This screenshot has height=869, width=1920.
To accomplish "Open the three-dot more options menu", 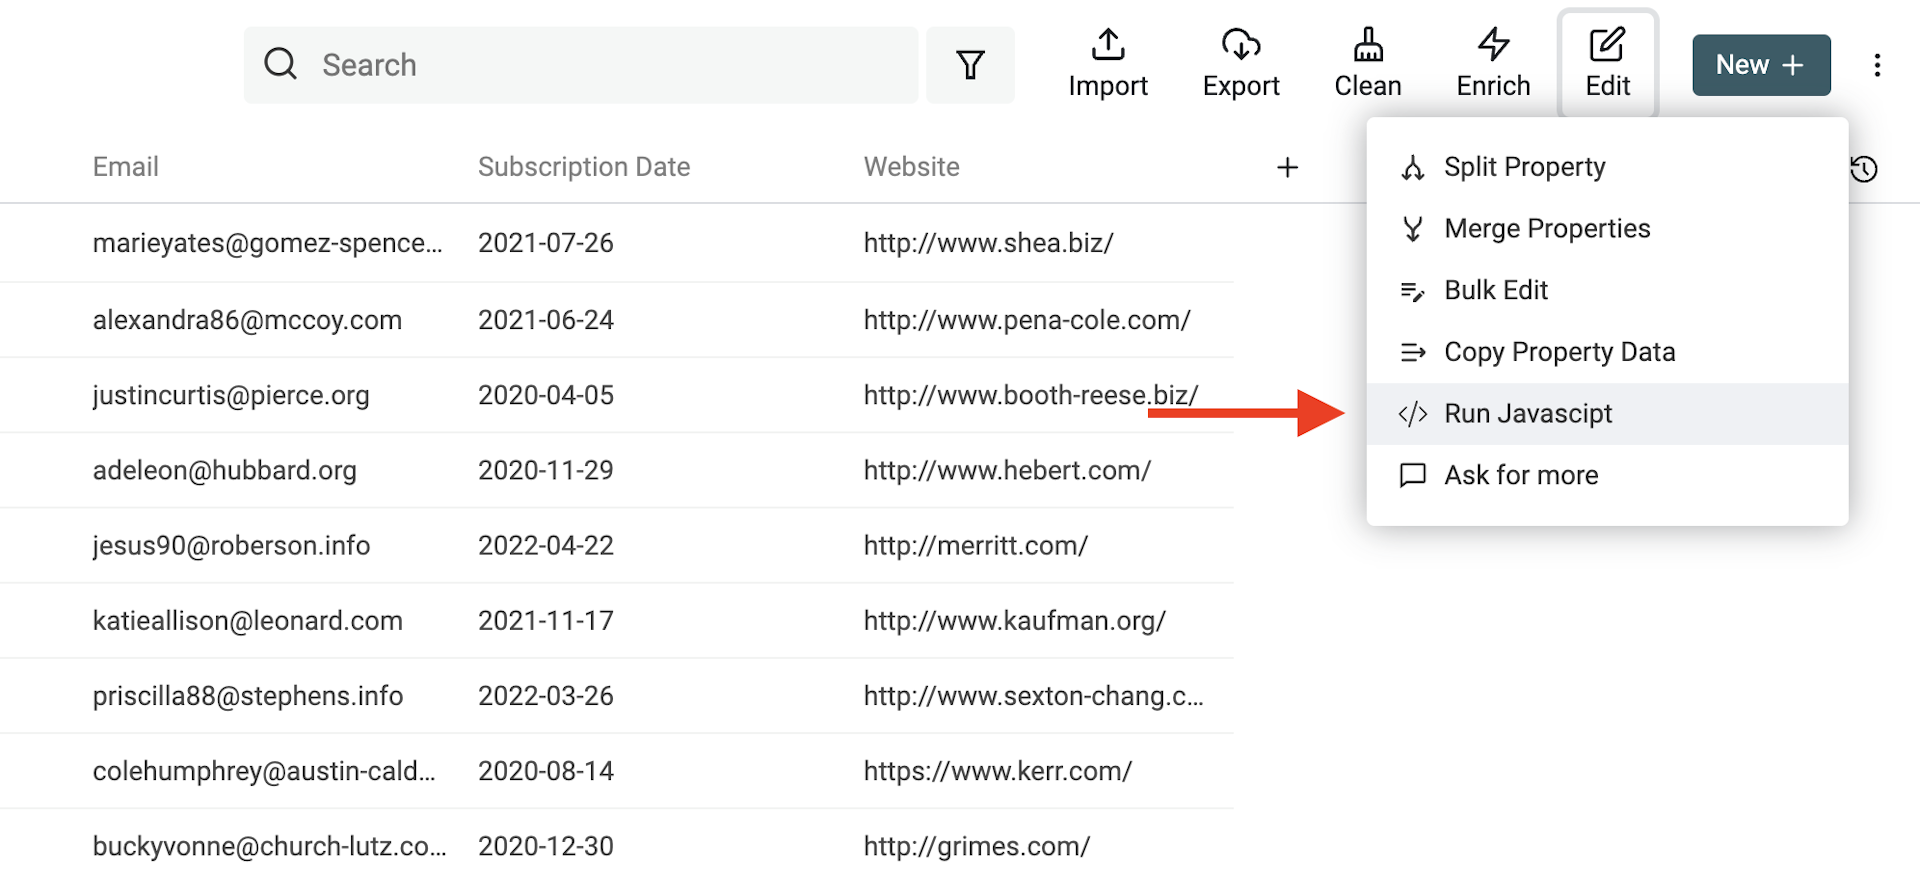I will pos(1877,65).
